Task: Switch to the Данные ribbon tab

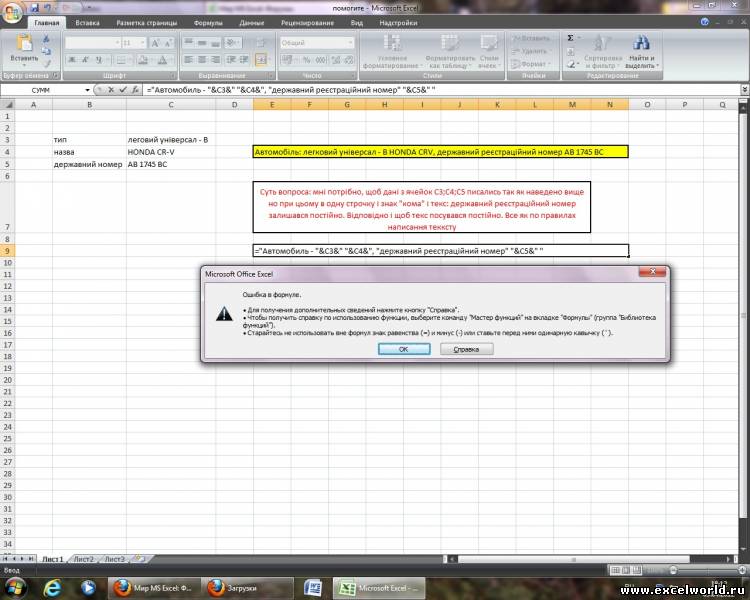Action: click(252, 22)
